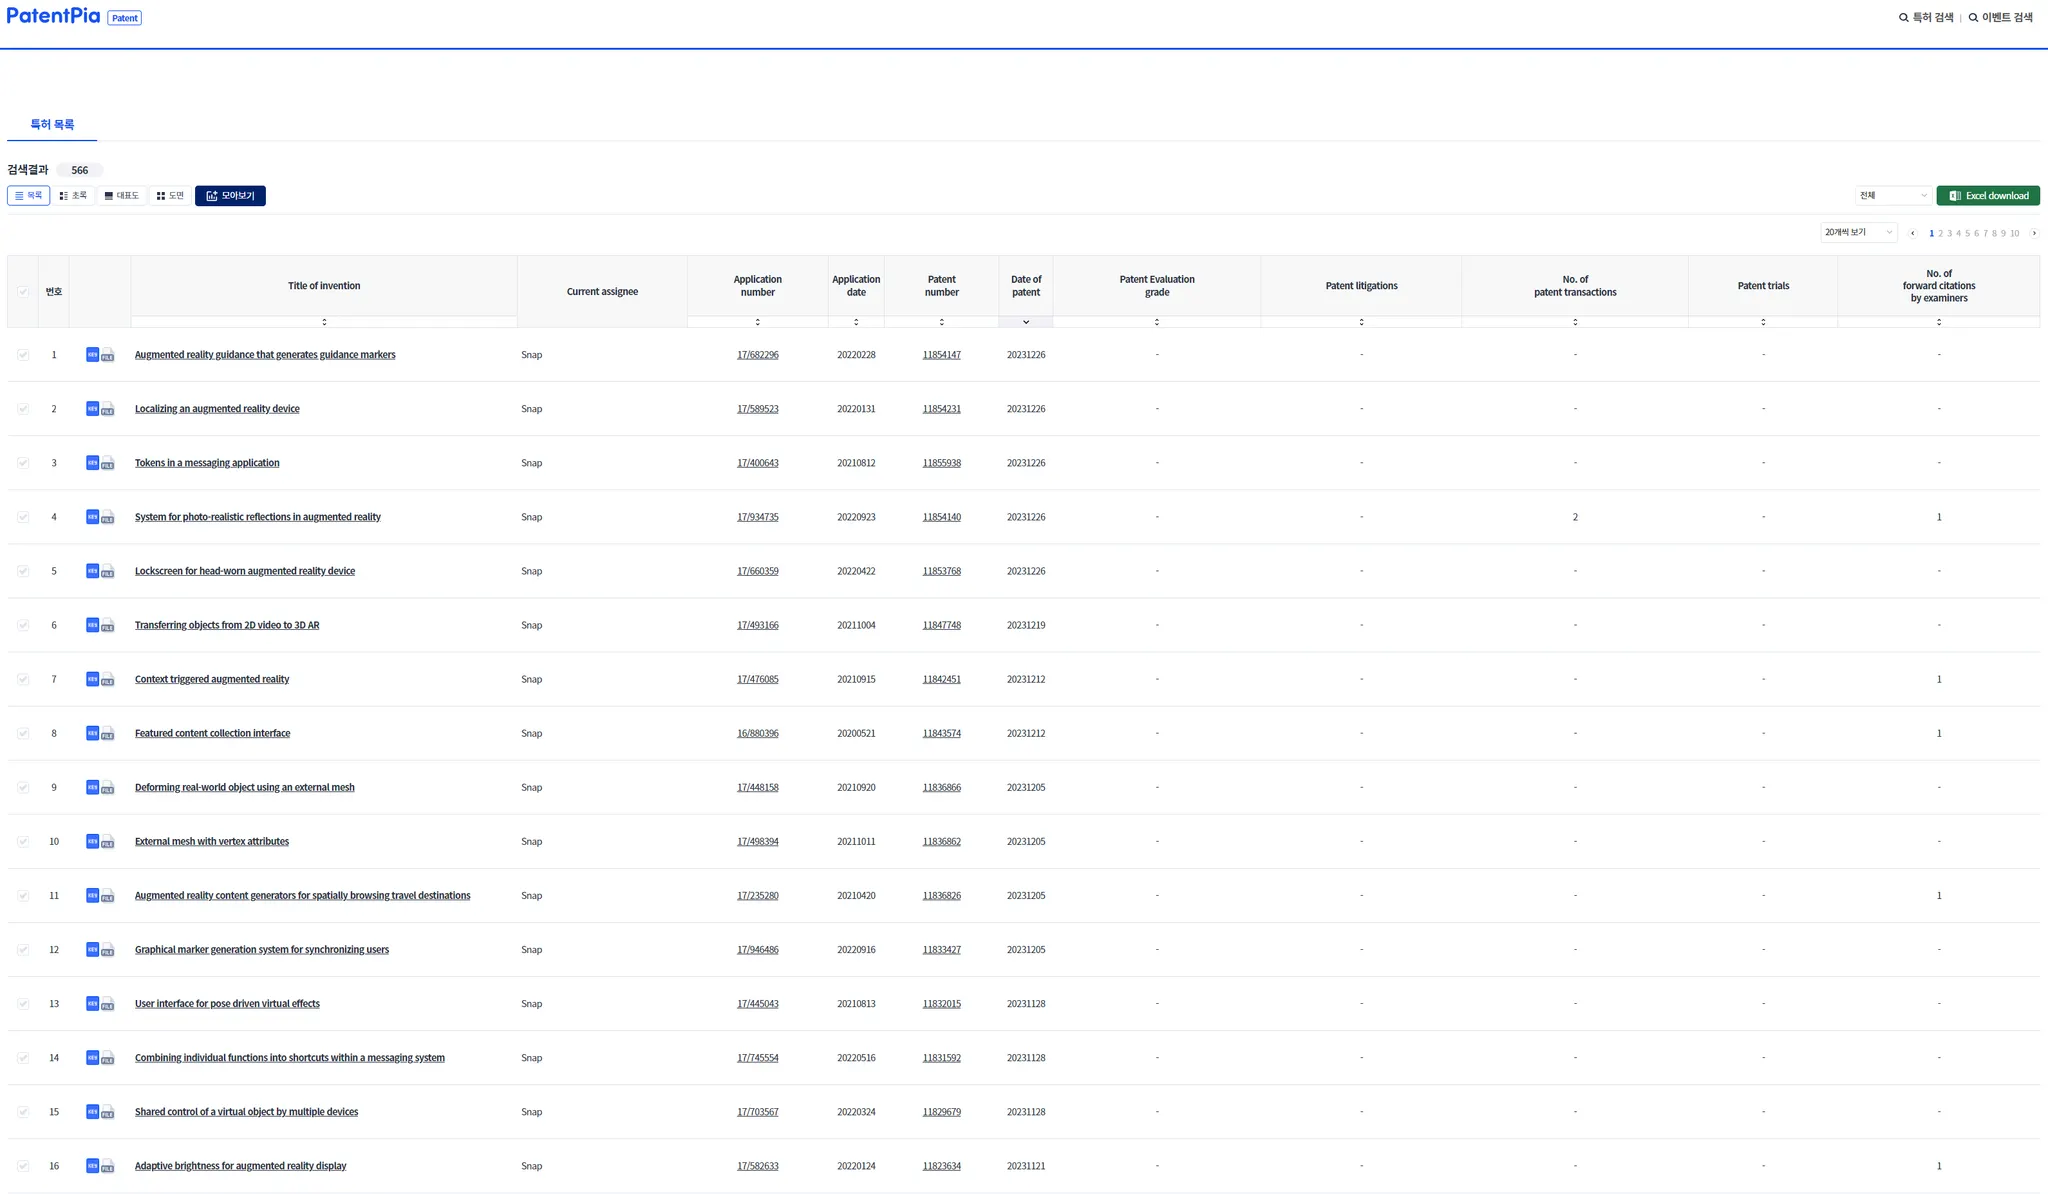The width and height of the screenshot is (2048, 1194).
Task: Open the FILE document icon in row 4
Action: (x=108, y=518)
